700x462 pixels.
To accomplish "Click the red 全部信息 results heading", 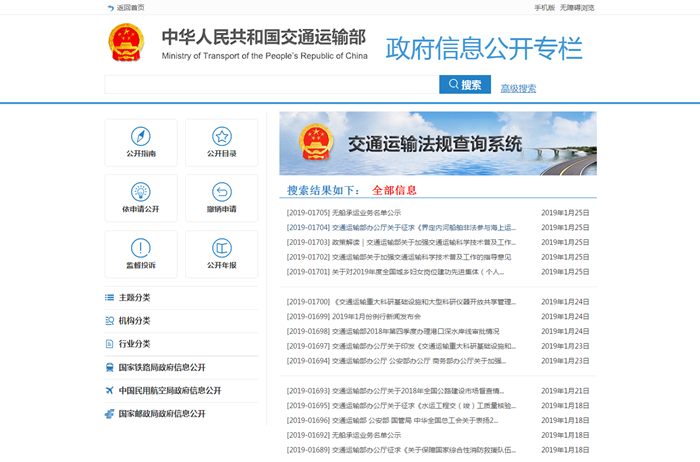I will point(394,191).
